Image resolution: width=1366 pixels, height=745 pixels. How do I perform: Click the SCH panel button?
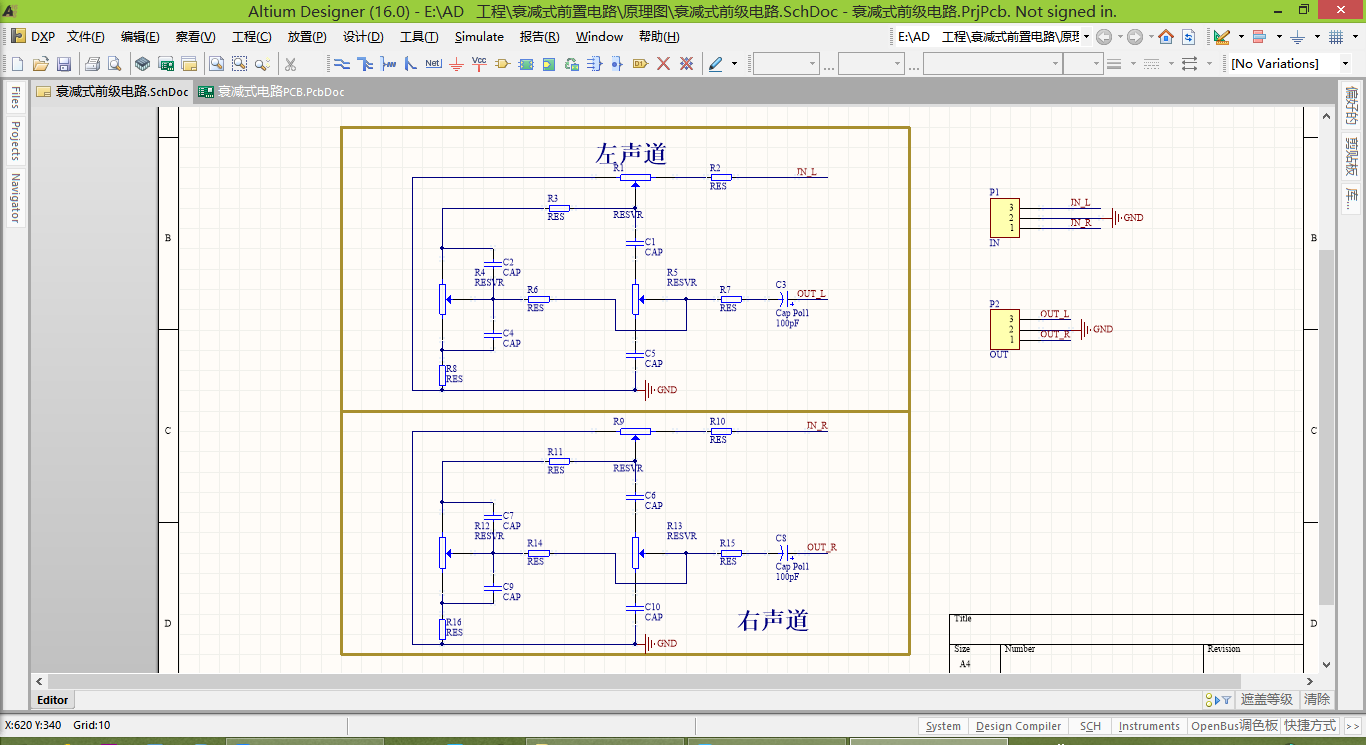coord(1090,726)
